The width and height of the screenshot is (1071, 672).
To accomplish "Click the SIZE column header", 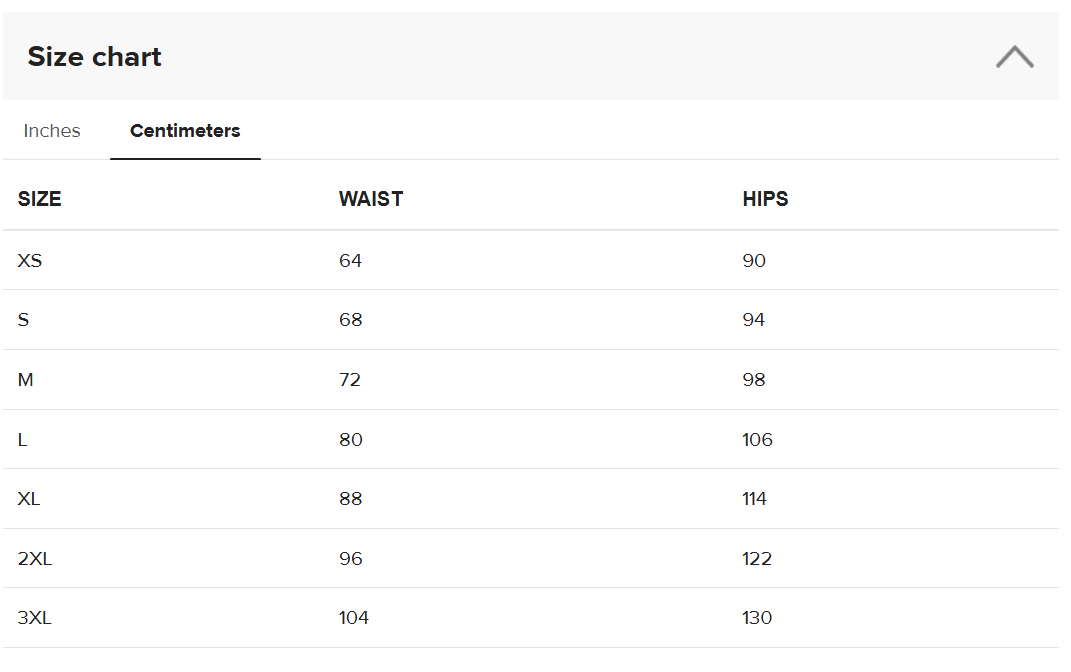I will [x=40, y=199].
